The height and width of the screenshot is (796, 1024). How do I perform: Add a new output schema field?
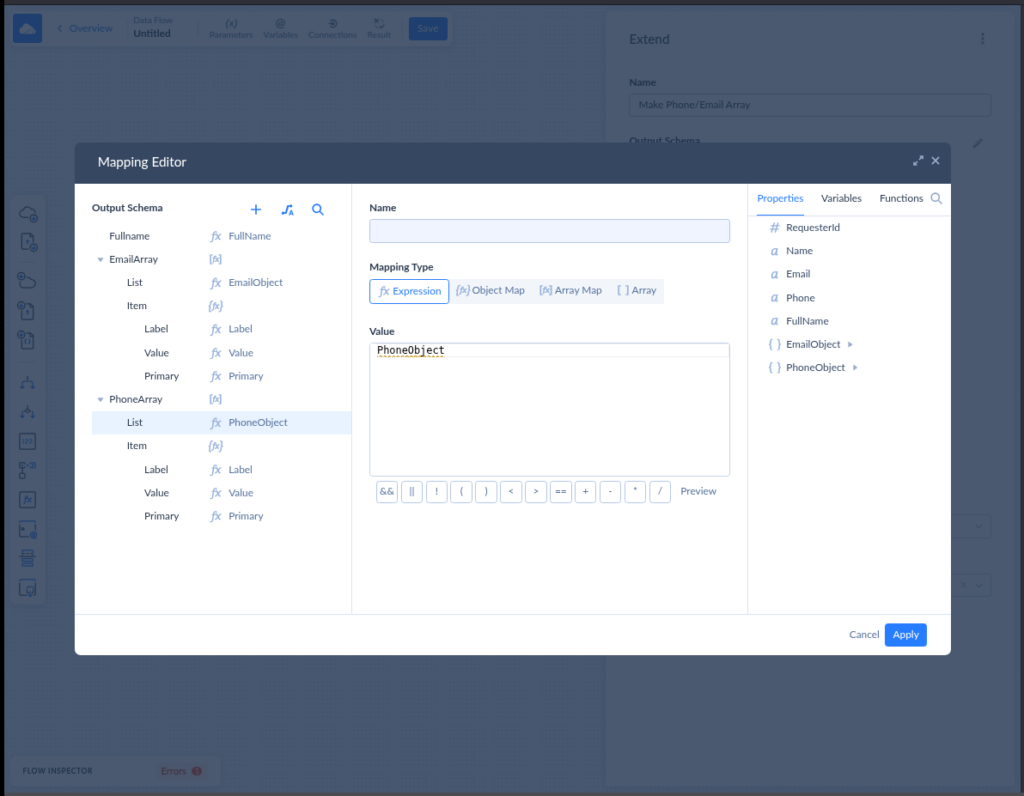click(x=256, y=210)
